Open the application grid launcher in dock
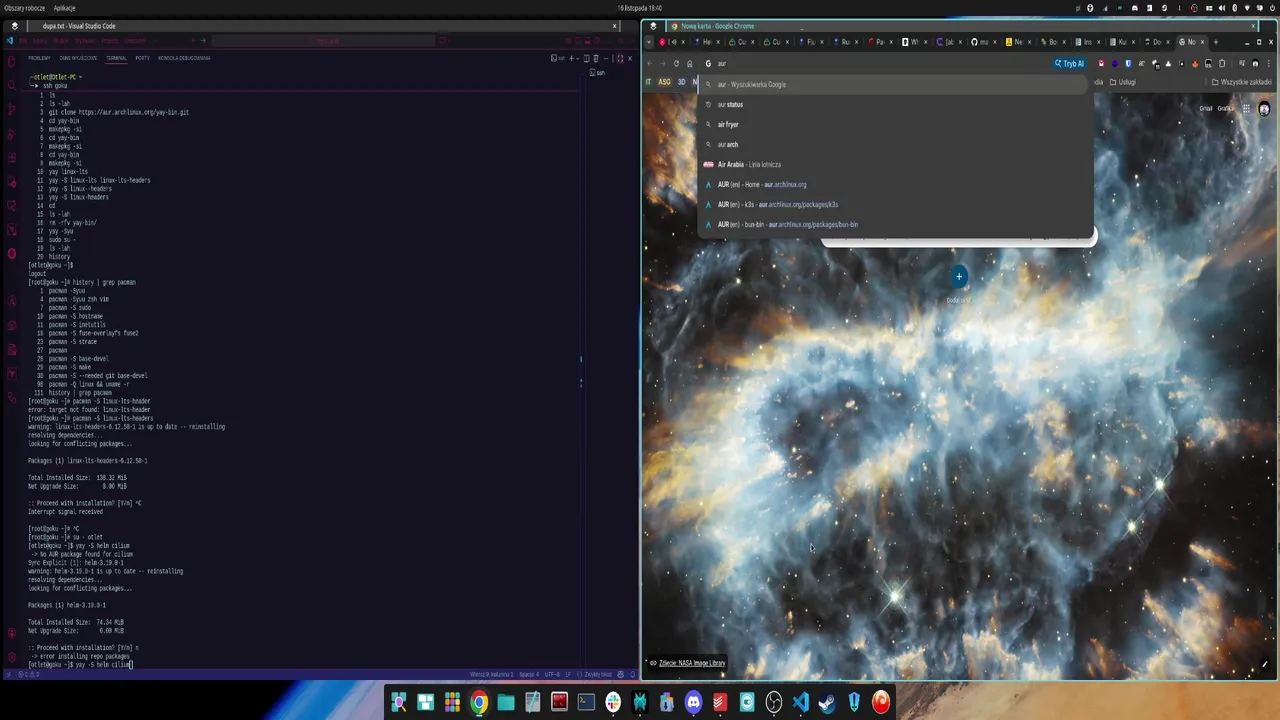Viewport: 1280px width, 720px height. pyautogui.click(x=452, y=702)
